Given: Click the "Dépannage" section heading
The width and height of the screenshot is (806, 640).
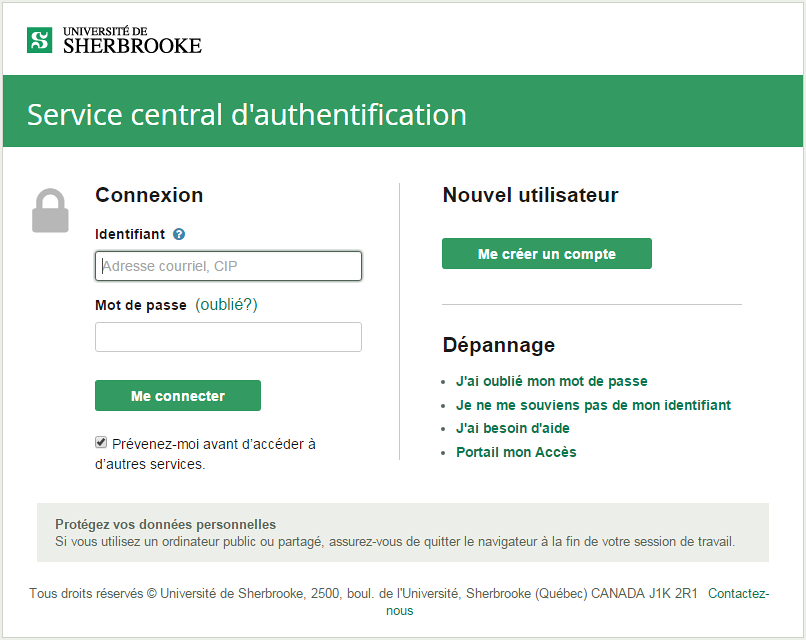Looking at the screenshot, I should point(499,345).
